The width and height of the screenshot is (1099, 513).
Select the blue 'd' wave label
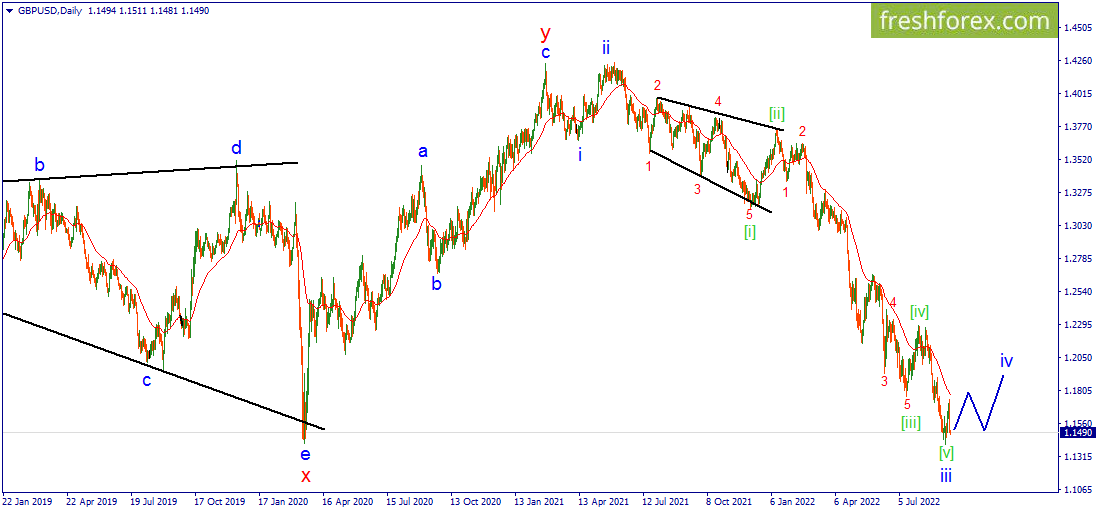[238, 148]
